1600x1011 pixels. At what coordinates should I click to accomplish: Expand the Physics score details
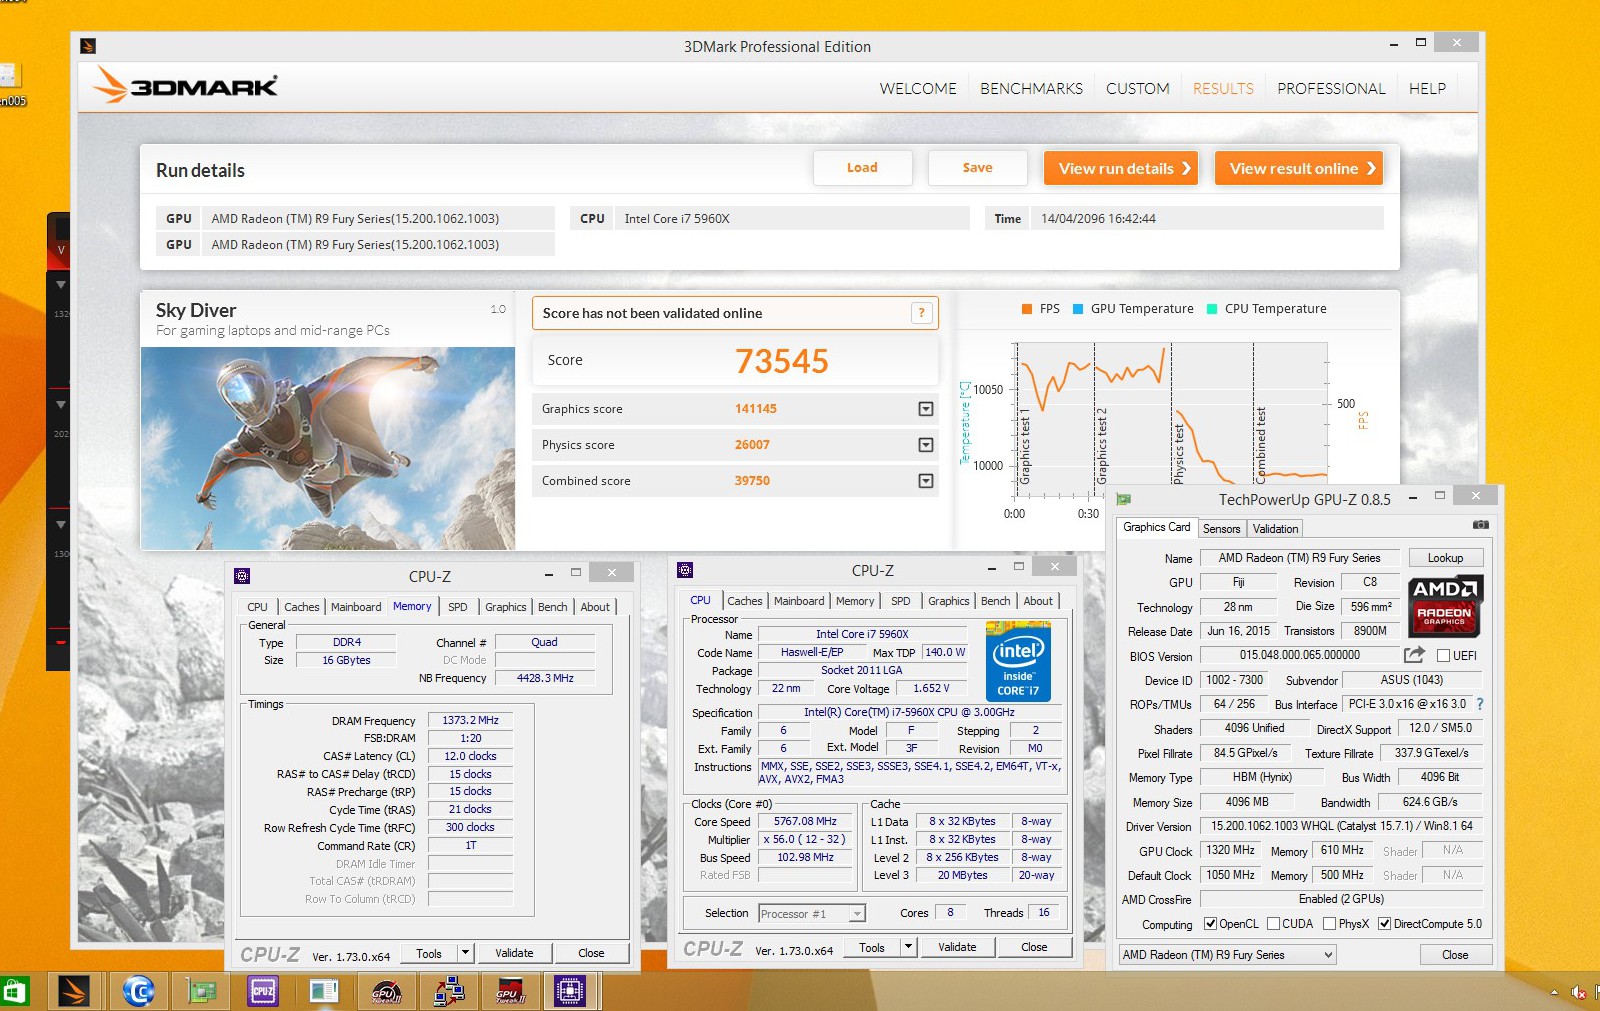[926, 445]
